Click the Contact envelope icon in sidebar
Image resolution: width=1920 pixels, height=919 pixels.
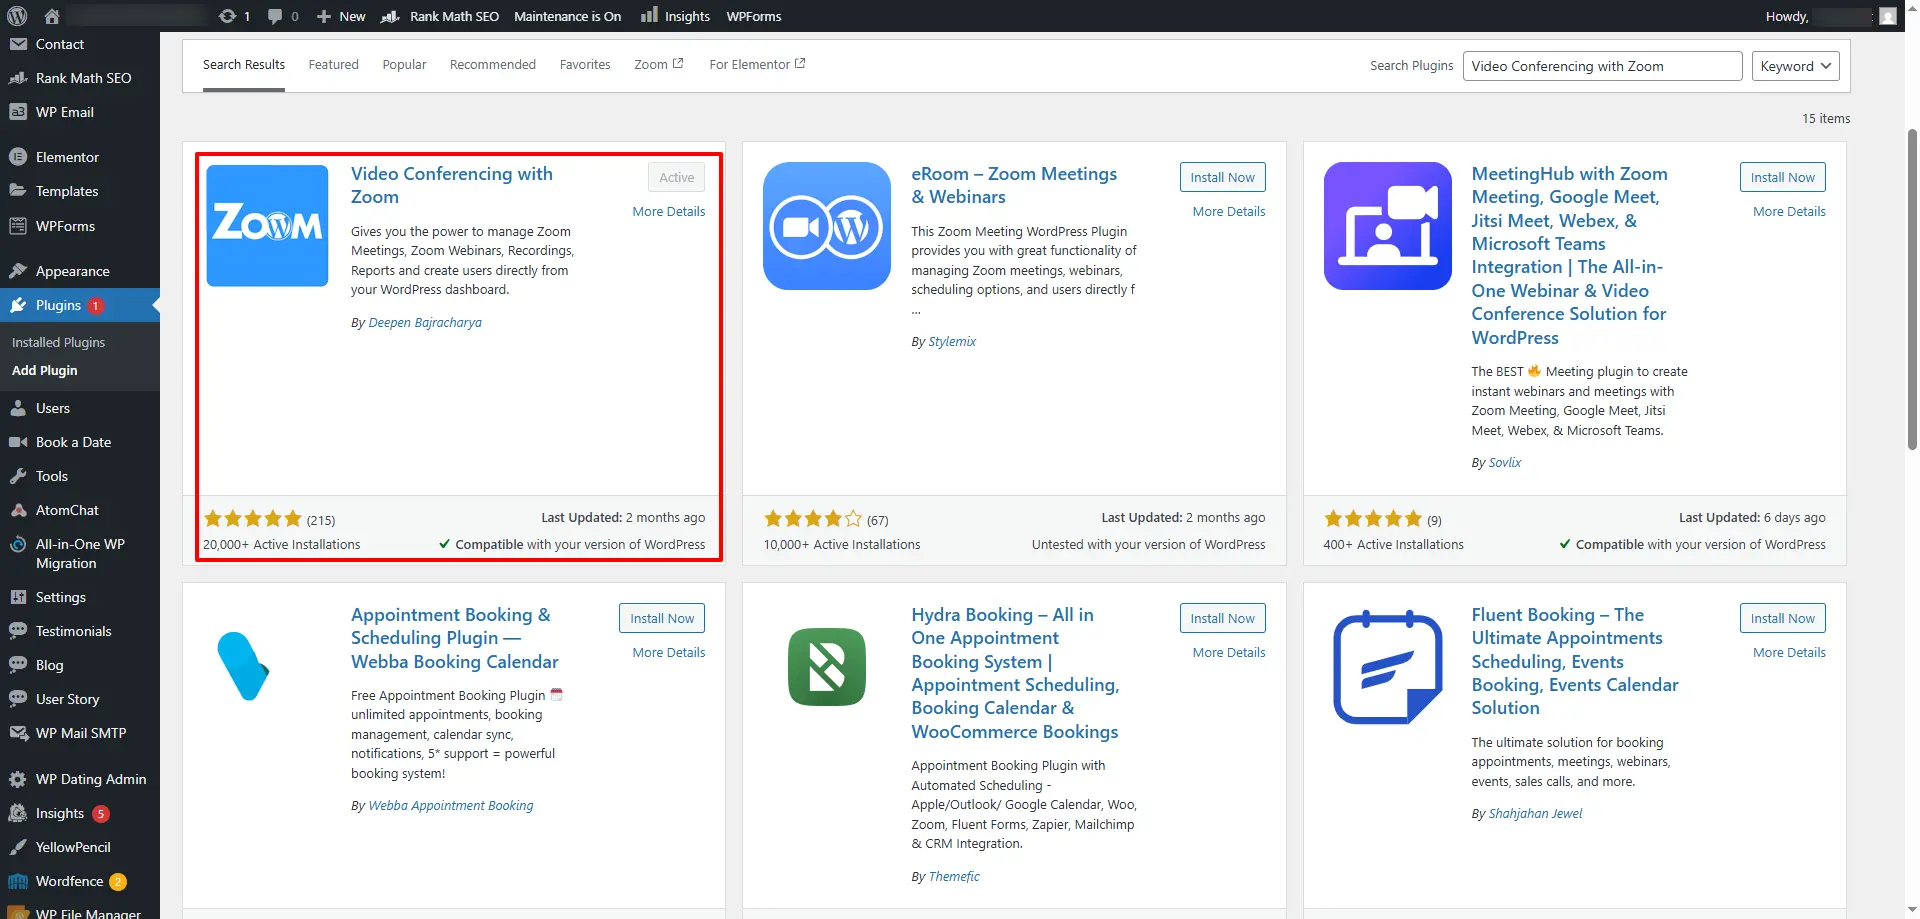click(x=18, y=44)
